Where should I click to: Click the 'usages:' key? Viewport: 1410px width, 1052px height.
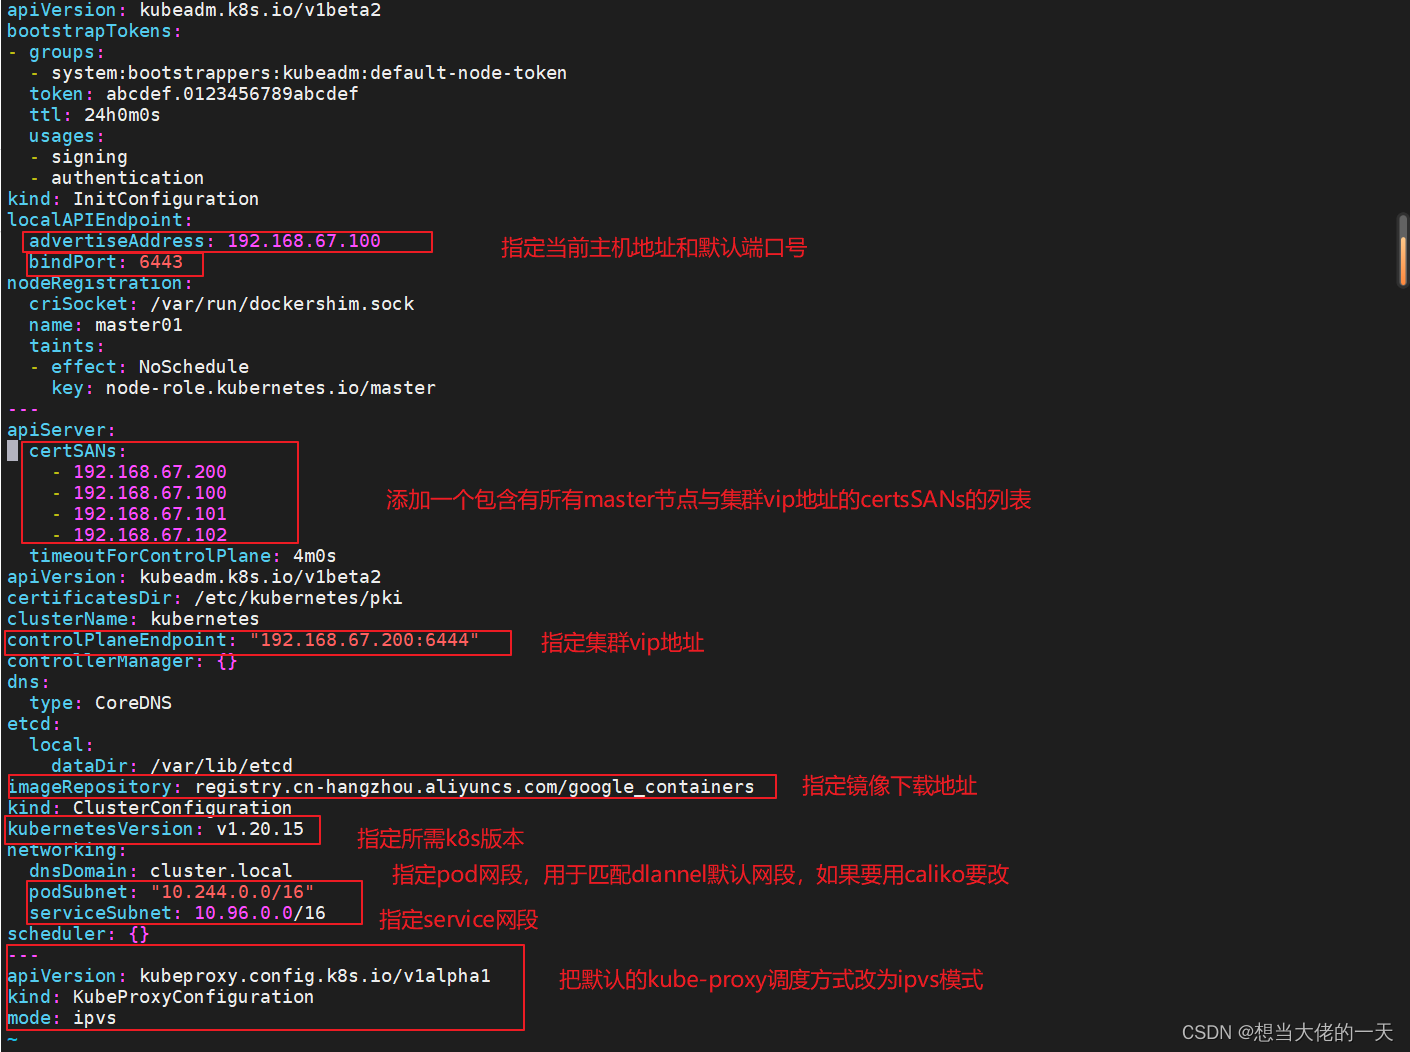coord(66,136)
